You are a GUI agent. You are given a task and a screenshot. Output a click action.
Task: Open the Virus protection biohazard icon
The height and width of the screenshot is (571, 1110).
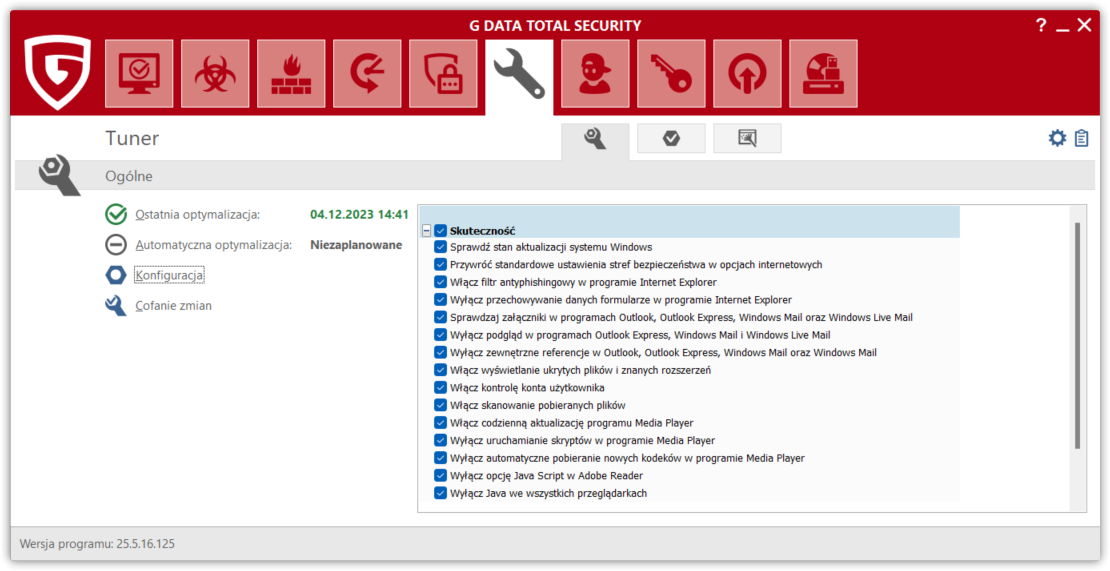point(215,74)
